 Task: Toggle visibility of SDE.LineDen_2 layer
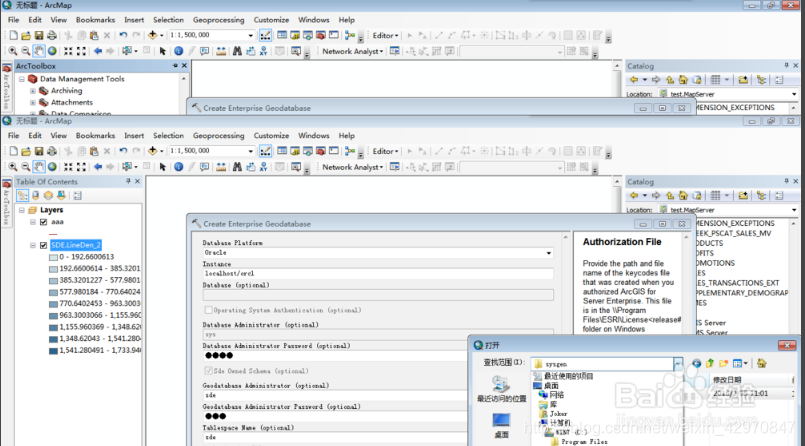(44, 245)
